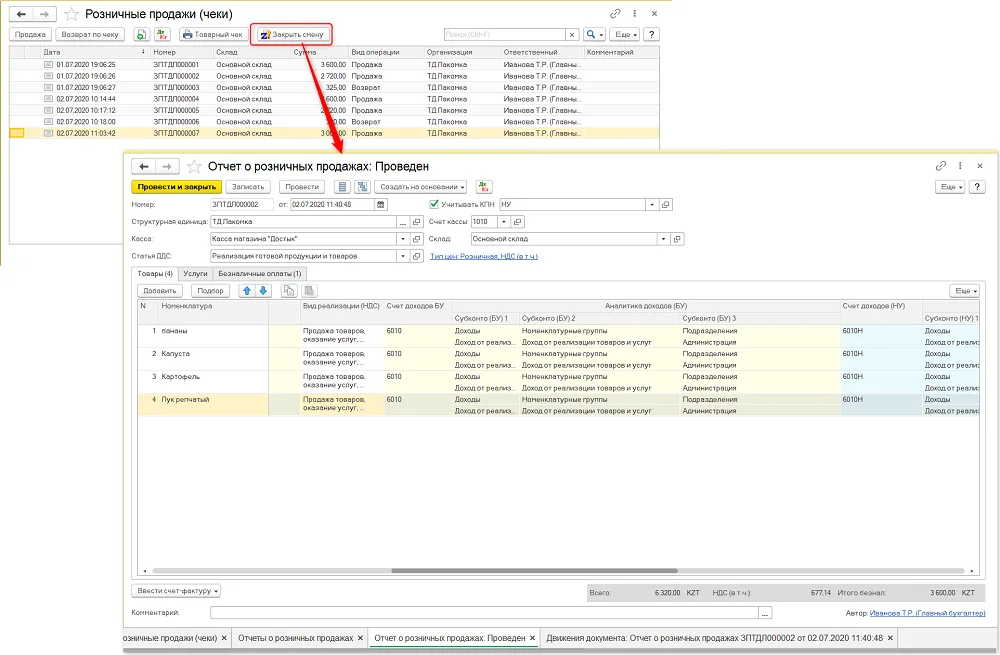Screen dimensions: 1000x655
Task: Click the search field in the checks list window
Action: click(504, 34)
